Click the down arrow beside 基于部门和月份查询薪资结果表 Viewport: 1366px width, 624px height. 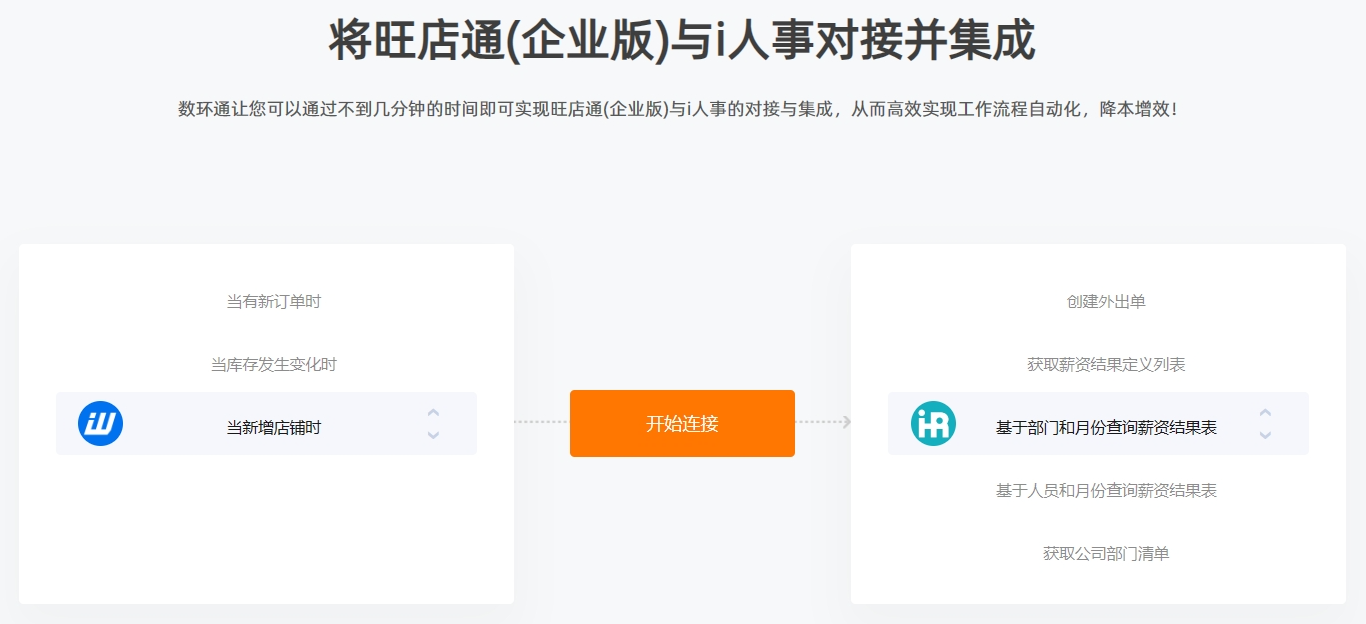1265,435
